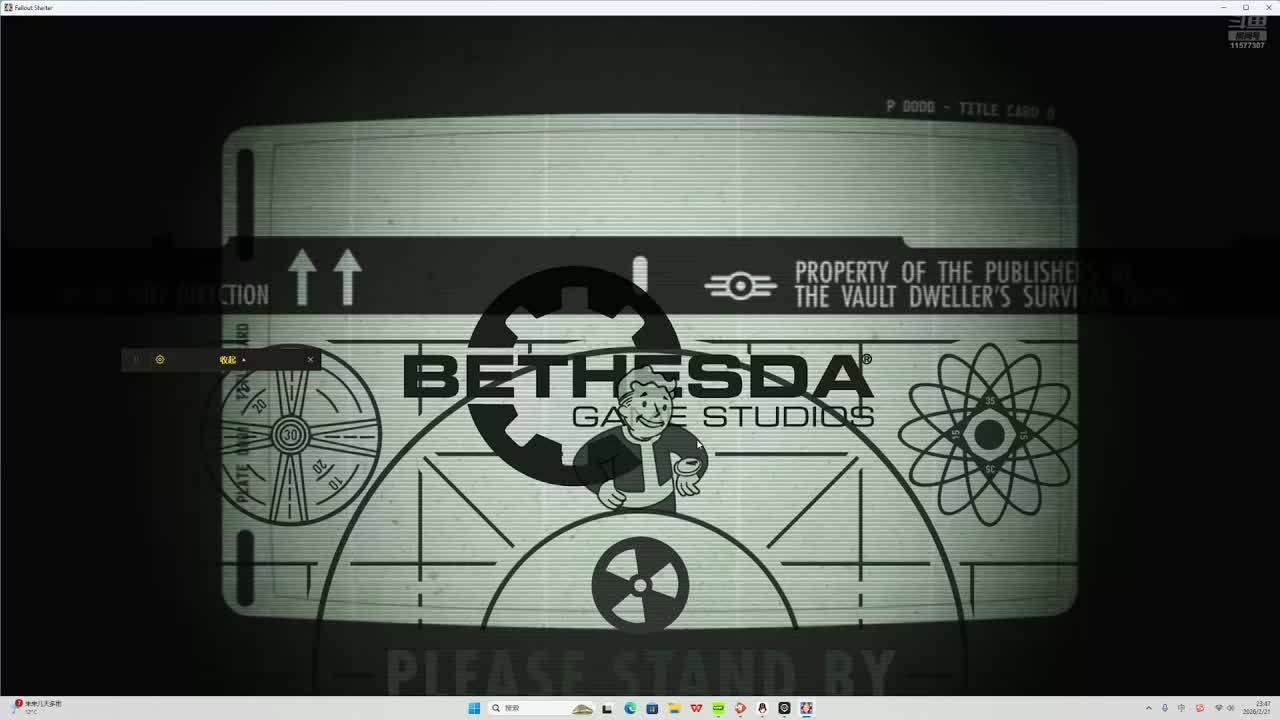
Task: Open the blue square app beside Edge
Action: pyautogui.click(x=652, y=708)
